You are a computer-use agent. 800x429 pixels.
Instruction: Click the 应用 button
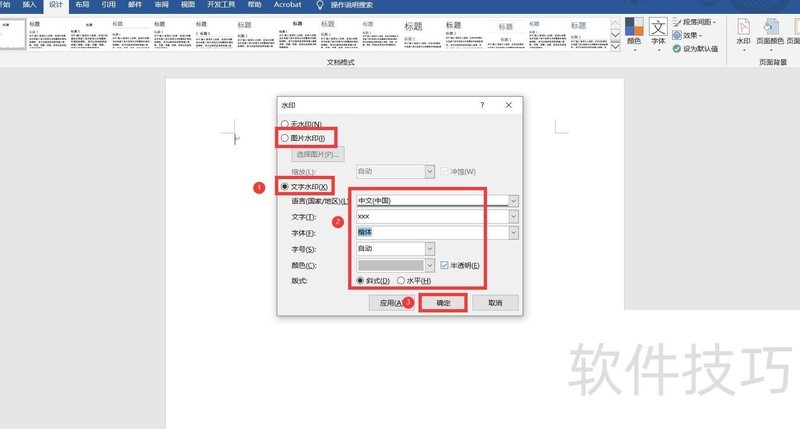391,302
